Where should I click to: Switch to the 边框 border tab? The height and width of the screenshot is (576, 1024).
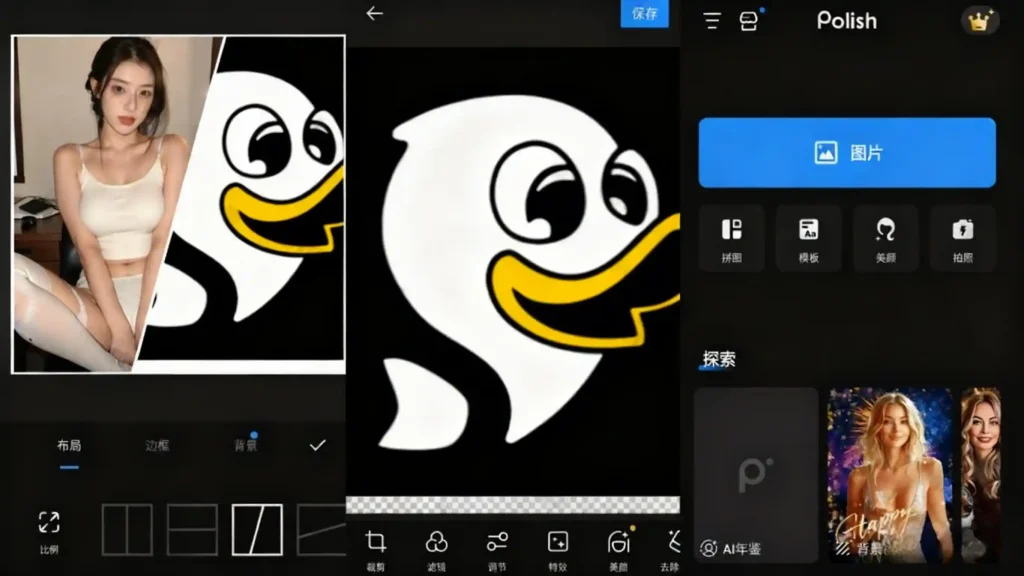pyautogui.click(x=157, y=446)
